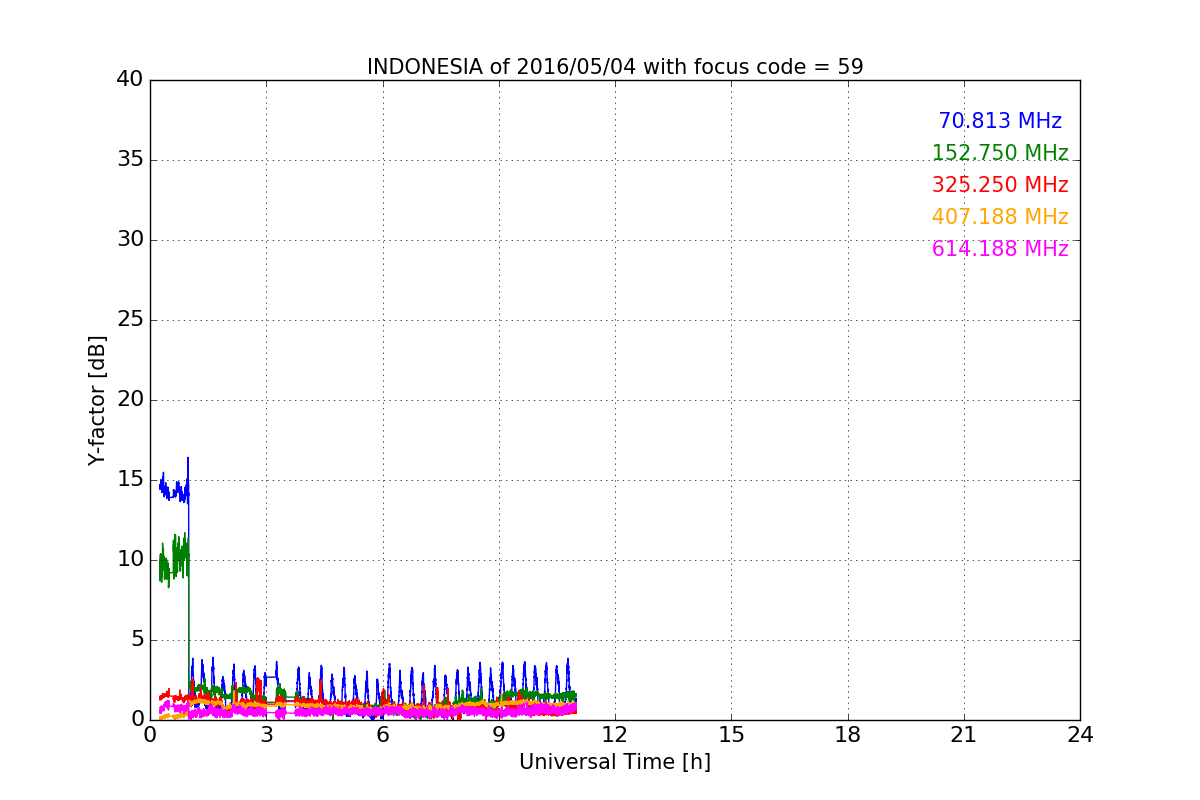Click the 40 tick on the Y-factor axis
The width and height of the screenshot is (1200, 800).
click(x=130, y=80)
